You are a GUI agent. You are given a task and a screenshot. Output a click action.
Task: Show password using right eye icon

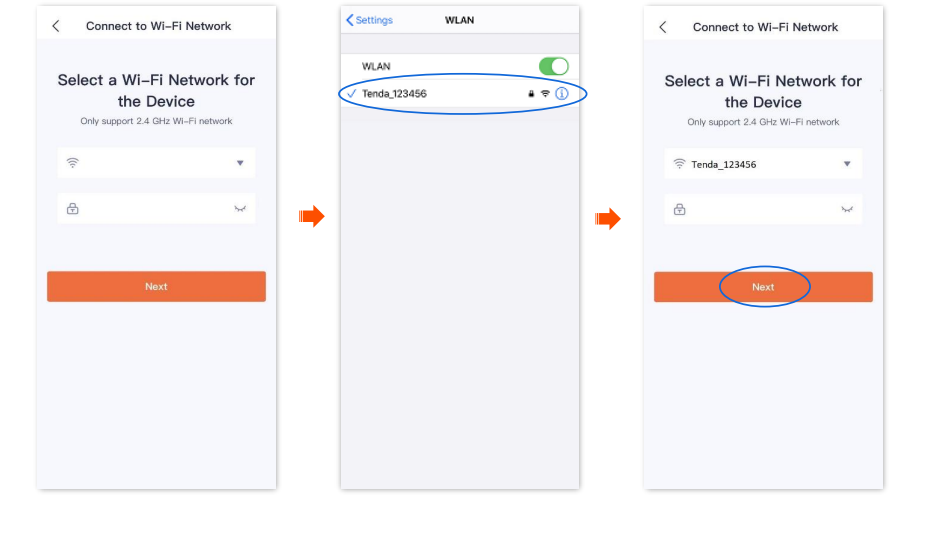(847, 209)
